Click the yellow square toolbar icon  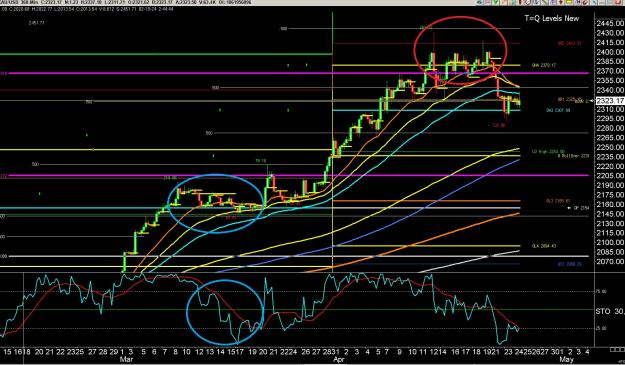[x=569, y=2]
